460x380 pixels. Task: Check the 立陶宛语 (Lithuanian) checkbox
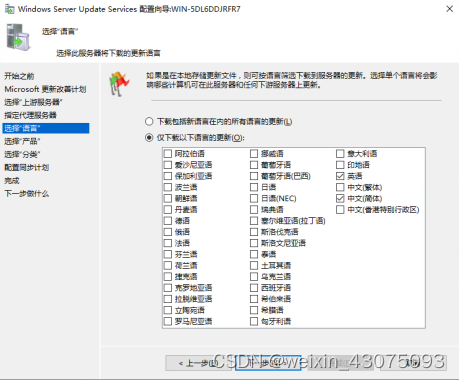[x=168, y=310]
